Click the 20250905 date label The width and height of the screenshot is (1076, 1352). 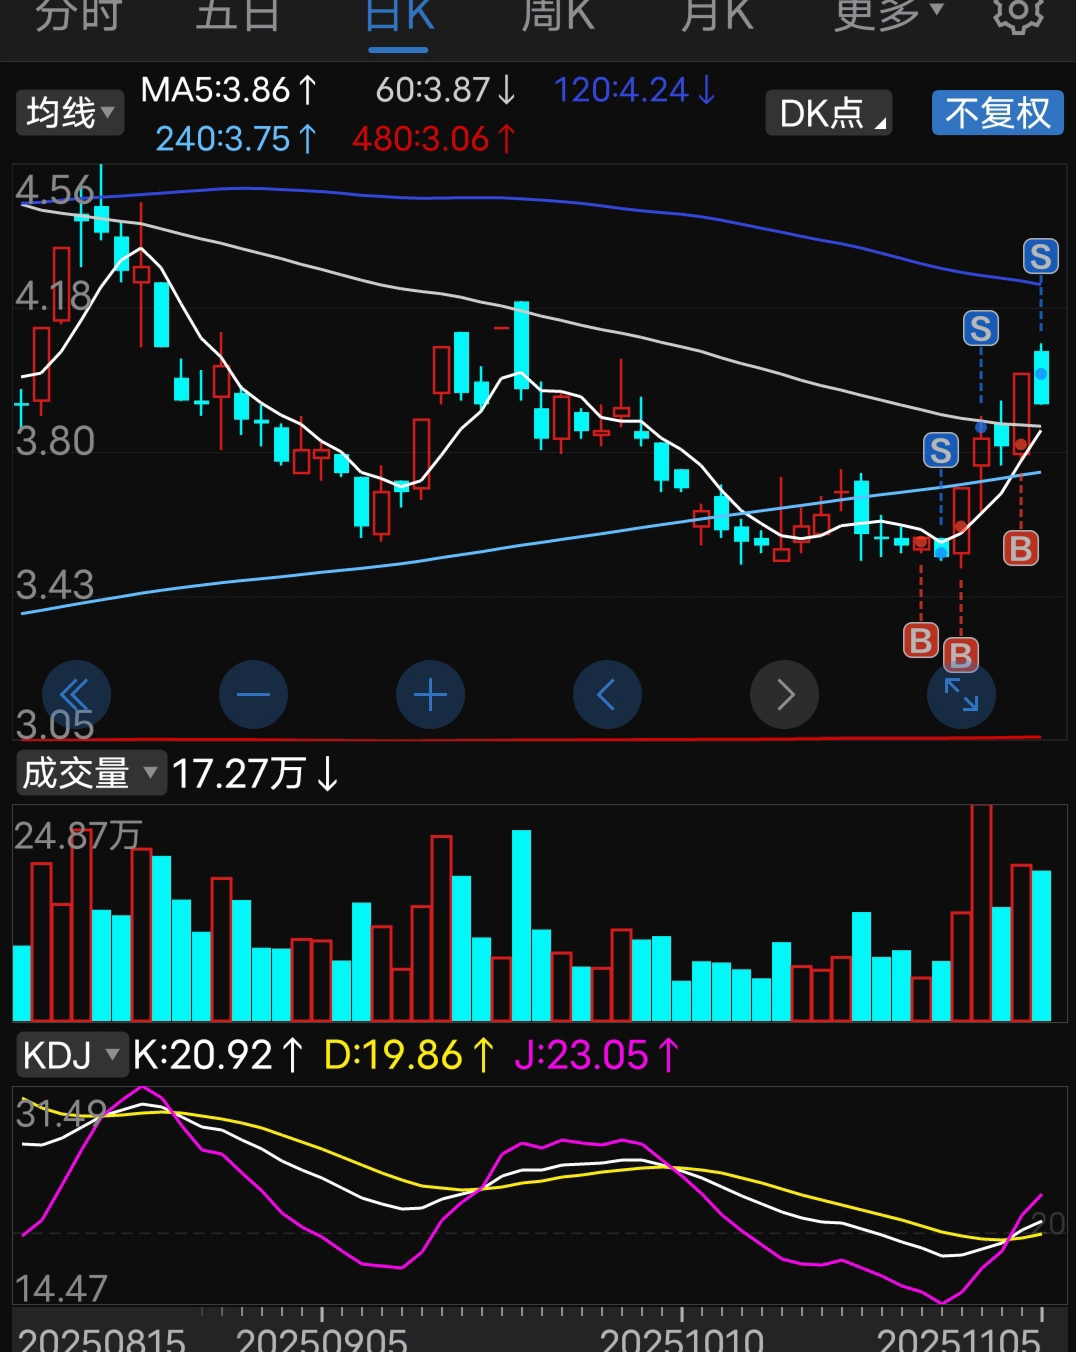pos(322,1338)
